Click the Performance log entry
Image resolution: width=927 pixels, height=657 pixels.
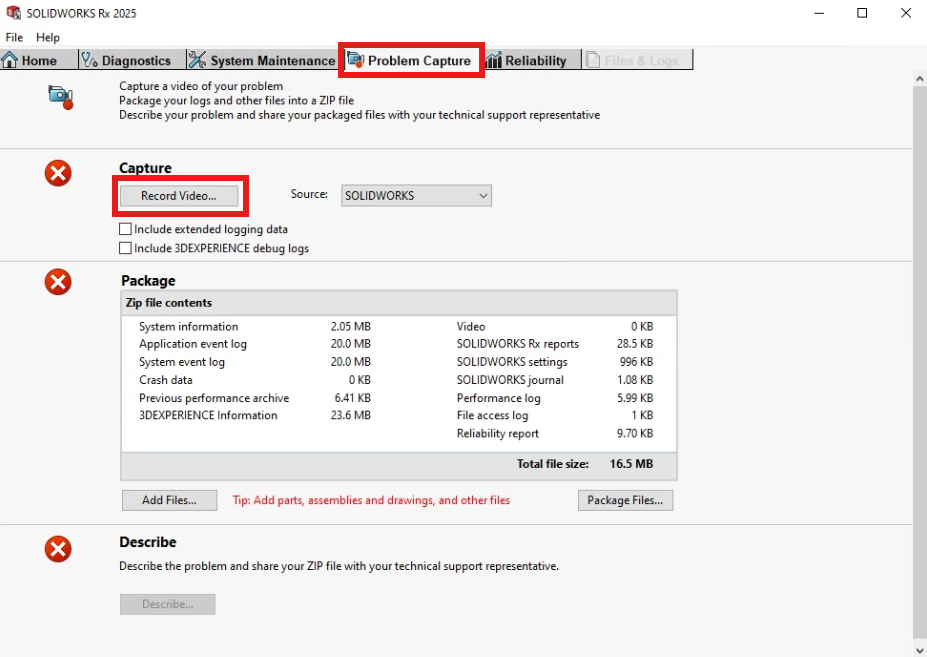pos(498,398)
